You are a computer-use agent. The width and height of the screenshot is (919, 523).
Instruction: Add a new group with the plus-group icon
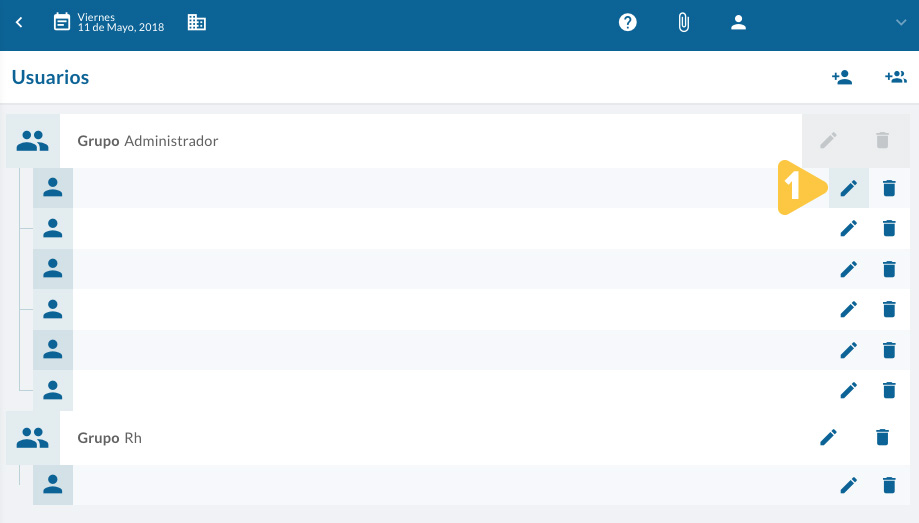[x=896, y=77]
